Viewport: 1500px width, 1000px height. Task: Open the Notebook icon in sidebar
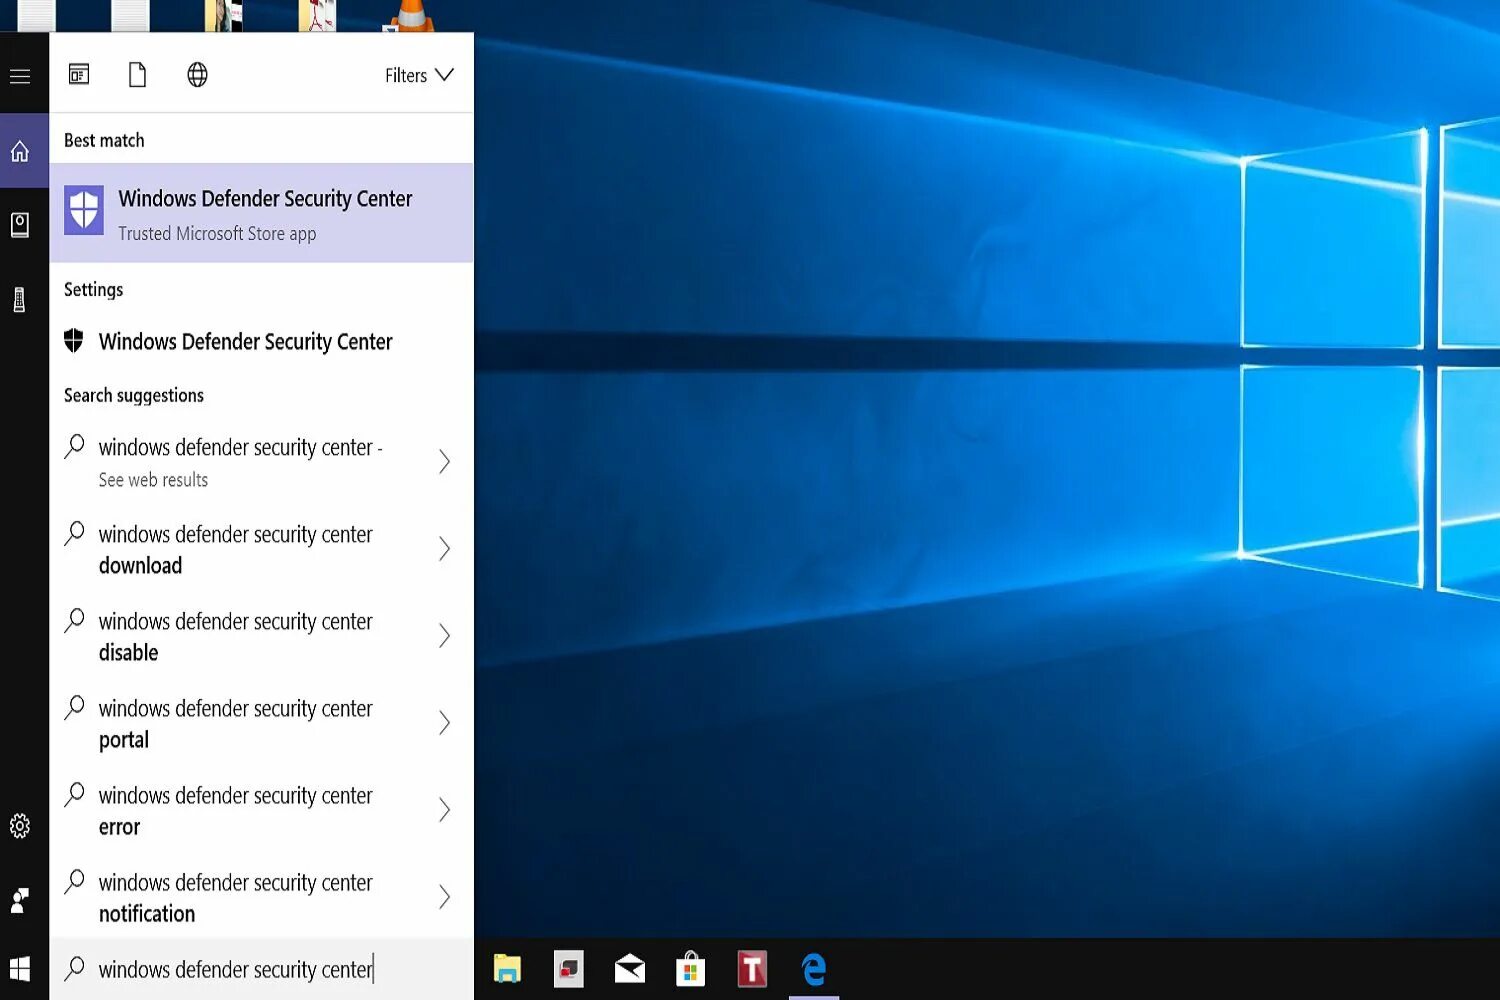tap(20, 225)
